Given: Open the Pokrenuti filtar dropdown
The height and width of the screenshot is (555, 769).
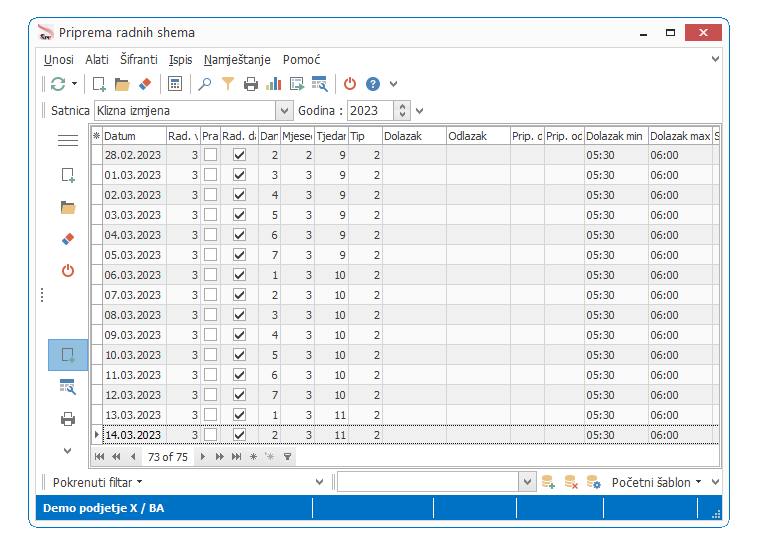Looking at the screenshot, I should (x=97, y=483).
